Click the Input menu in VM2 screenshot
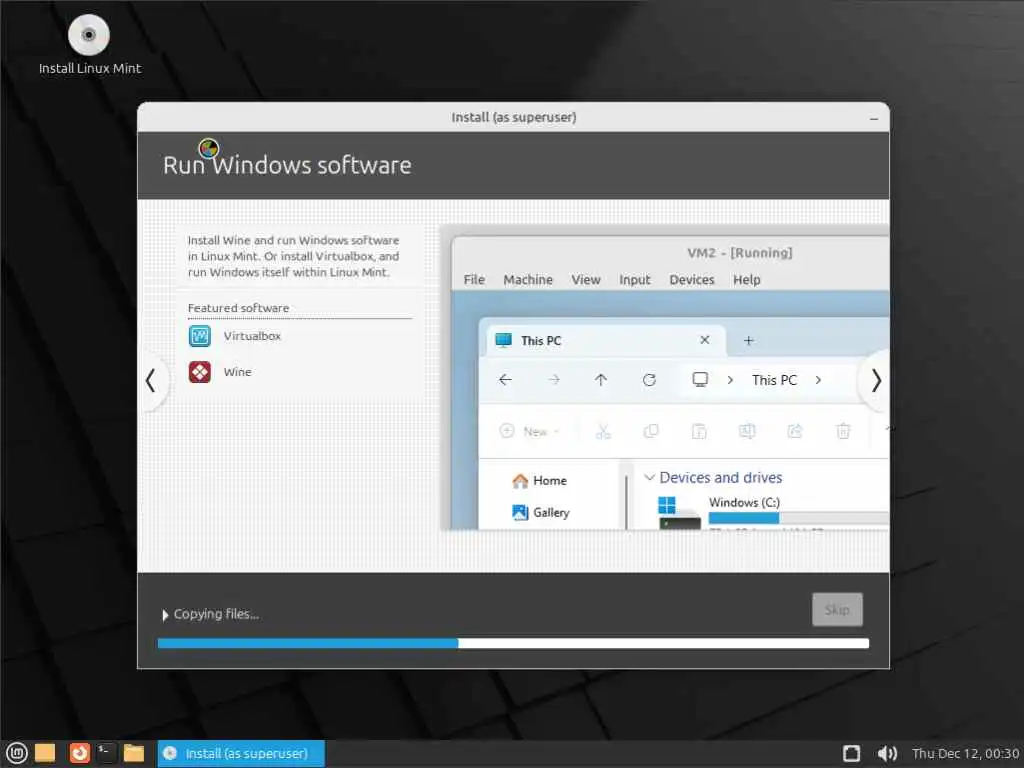The image size is (1024, 768). tap(635, 280)
